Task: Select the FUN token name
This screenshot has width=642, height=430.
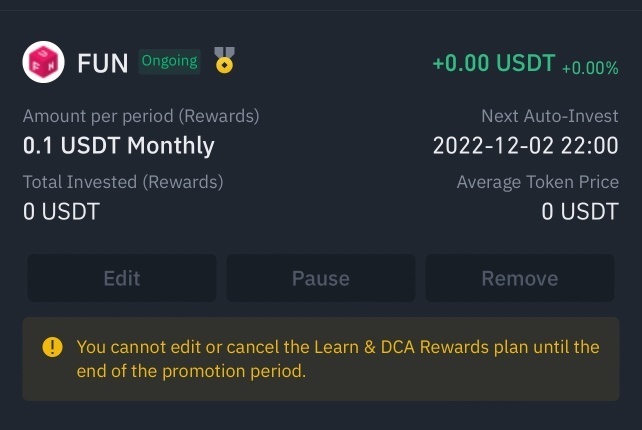Action: 103,63
